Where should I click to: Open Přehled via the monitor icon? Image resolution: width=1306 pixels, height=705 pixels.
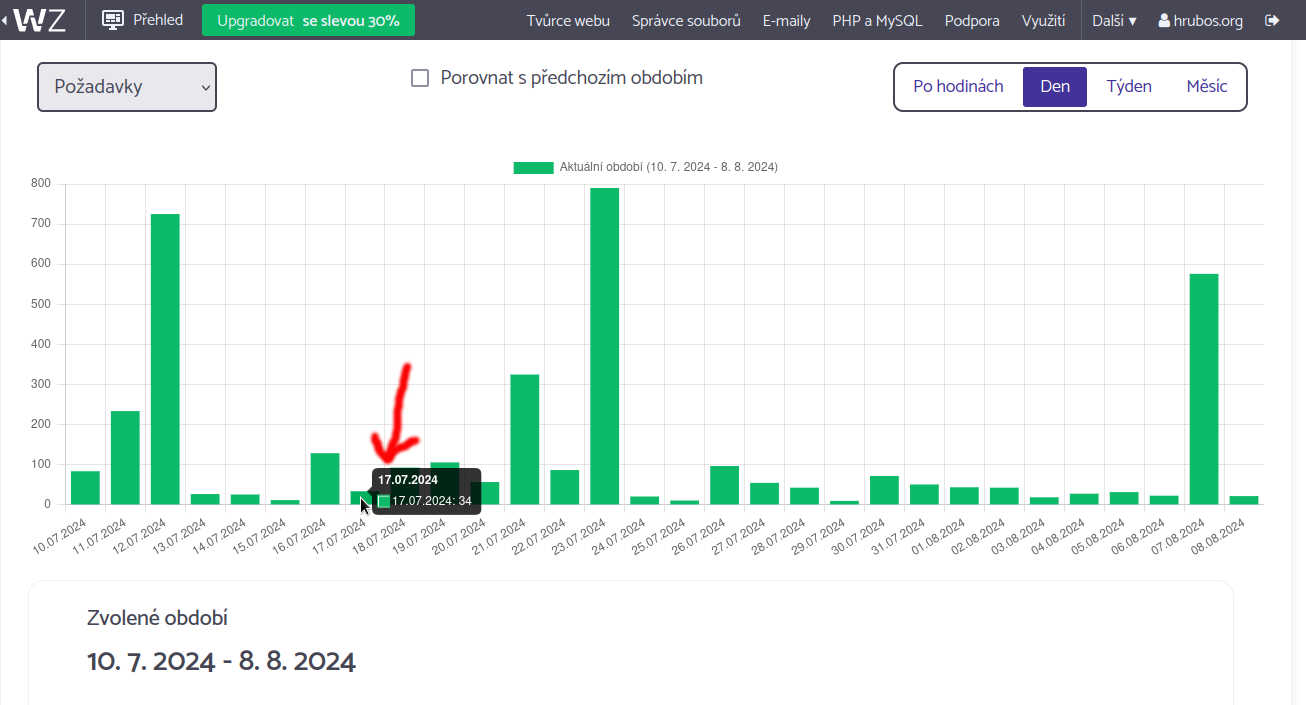click(x=113, y=20)
